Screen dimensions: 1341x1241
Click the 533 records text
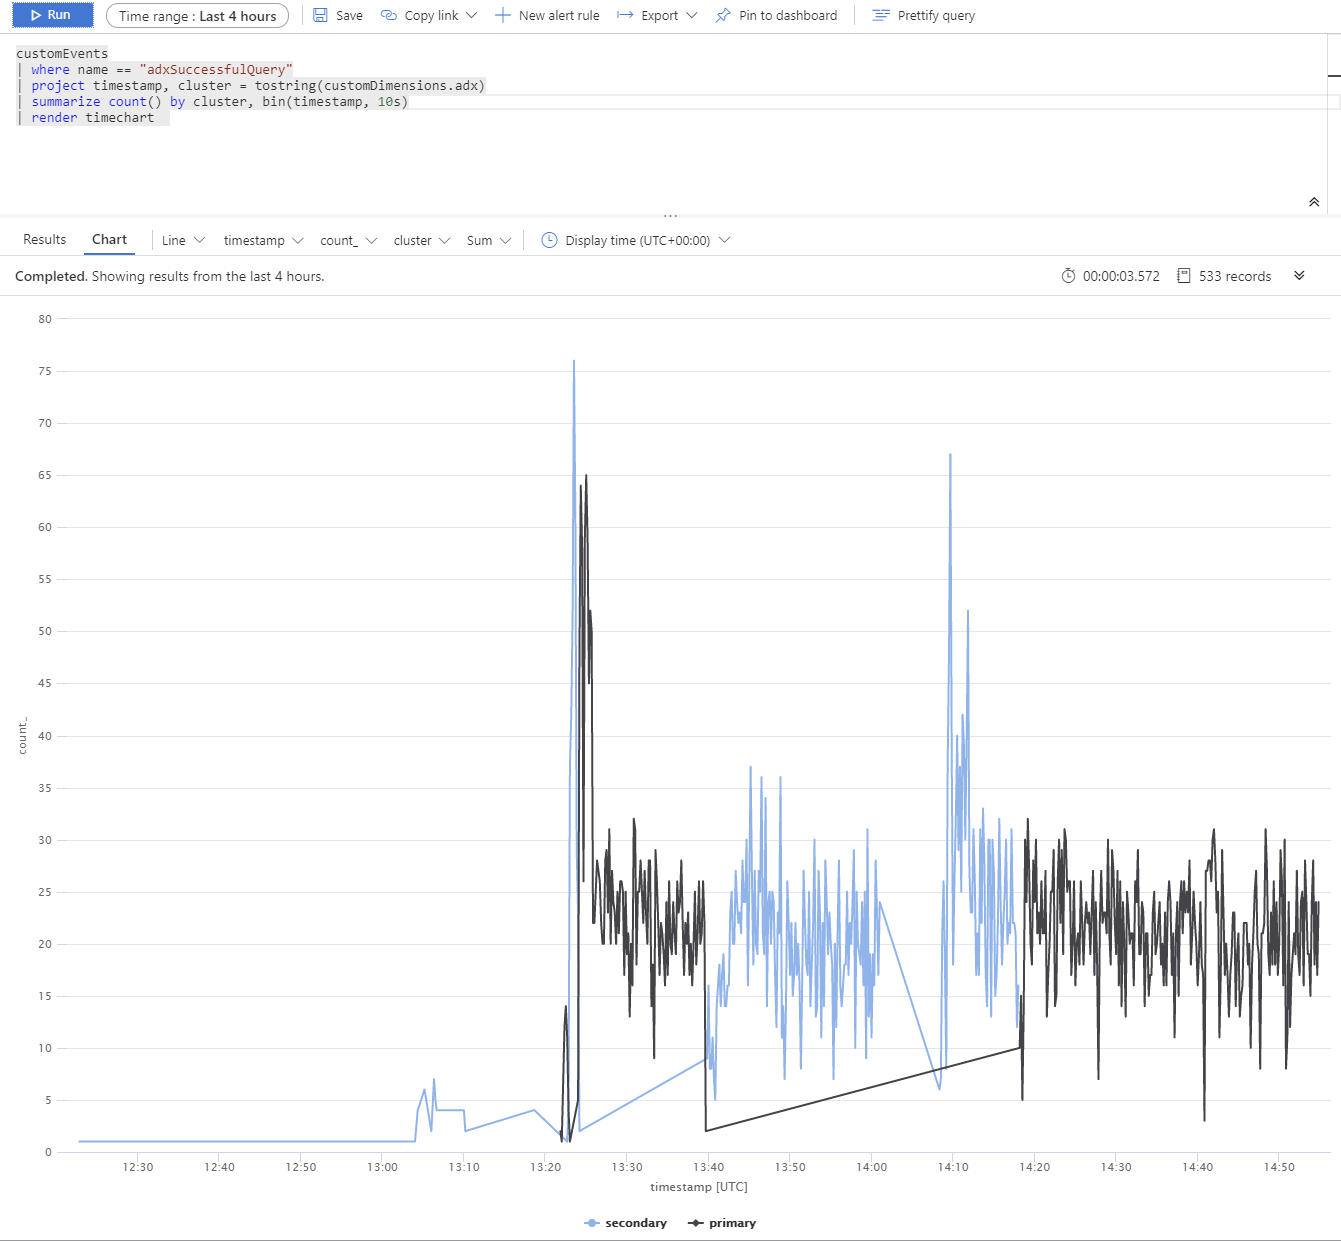pyautogui.click(x=1235, y=277)
